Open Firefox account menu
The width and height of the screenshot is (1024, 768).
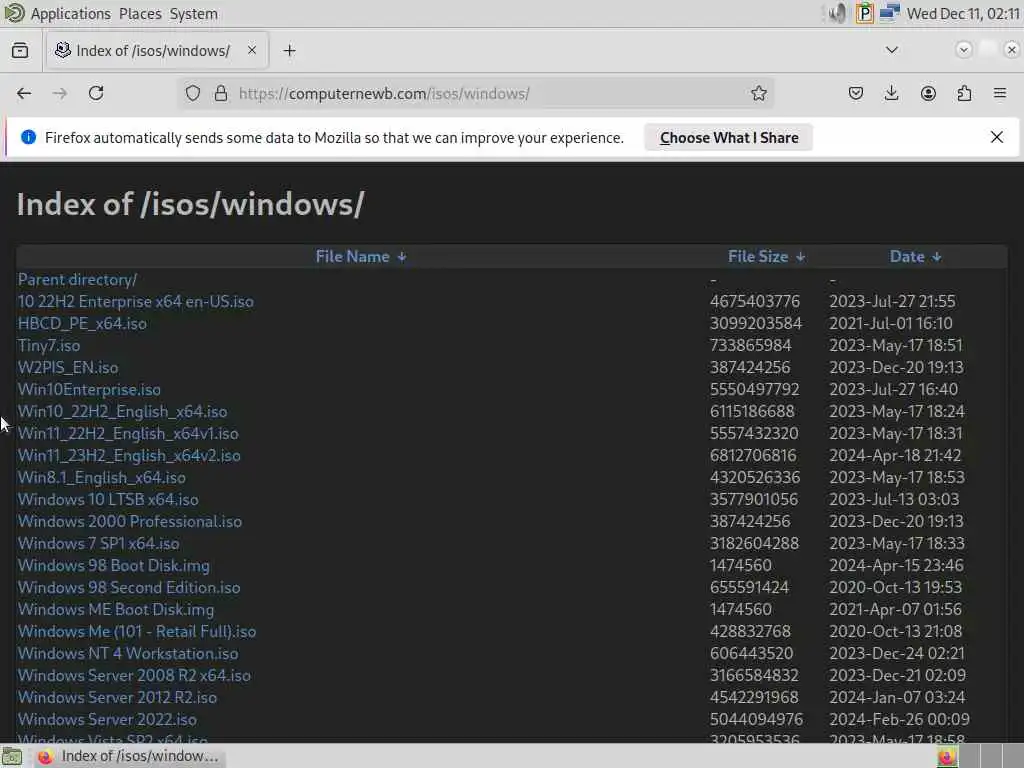click(x=928, y=93)
